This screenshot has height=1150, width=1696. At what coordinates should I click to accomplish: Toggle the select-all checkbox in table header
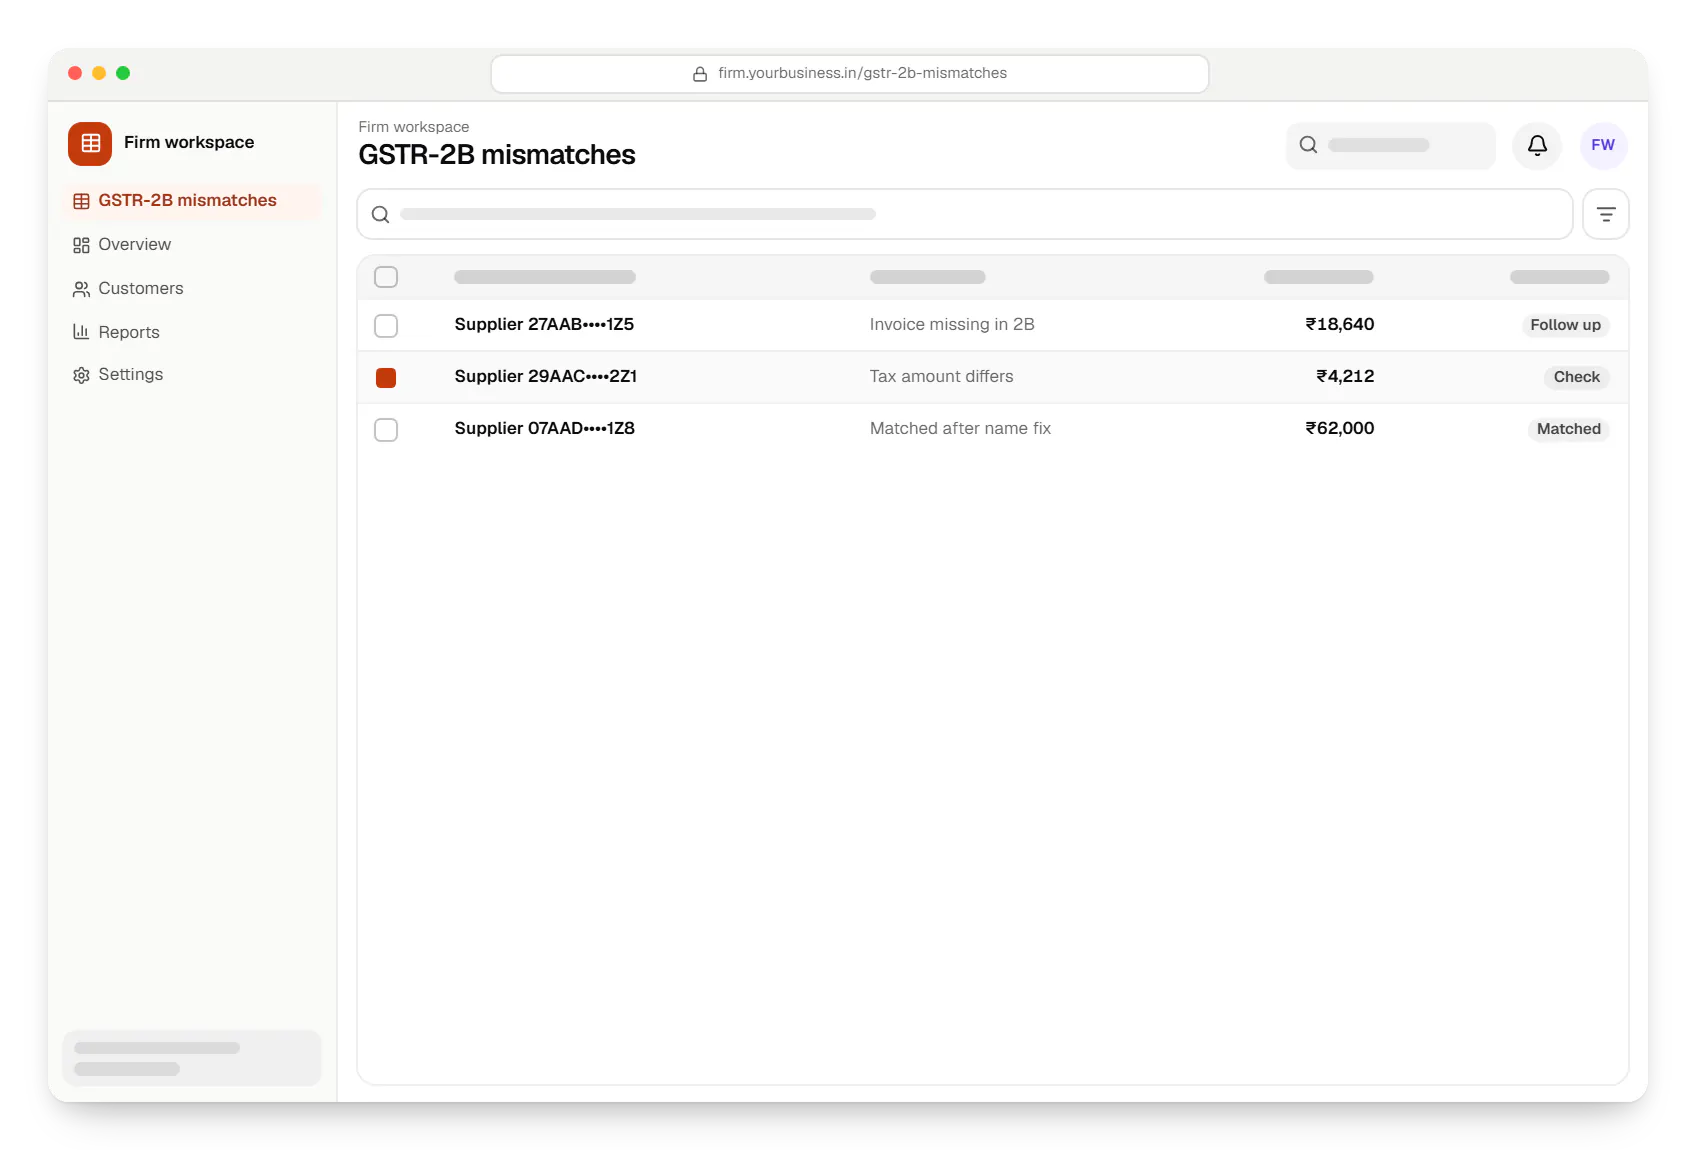pyautogui.click(x=386, y=277)
